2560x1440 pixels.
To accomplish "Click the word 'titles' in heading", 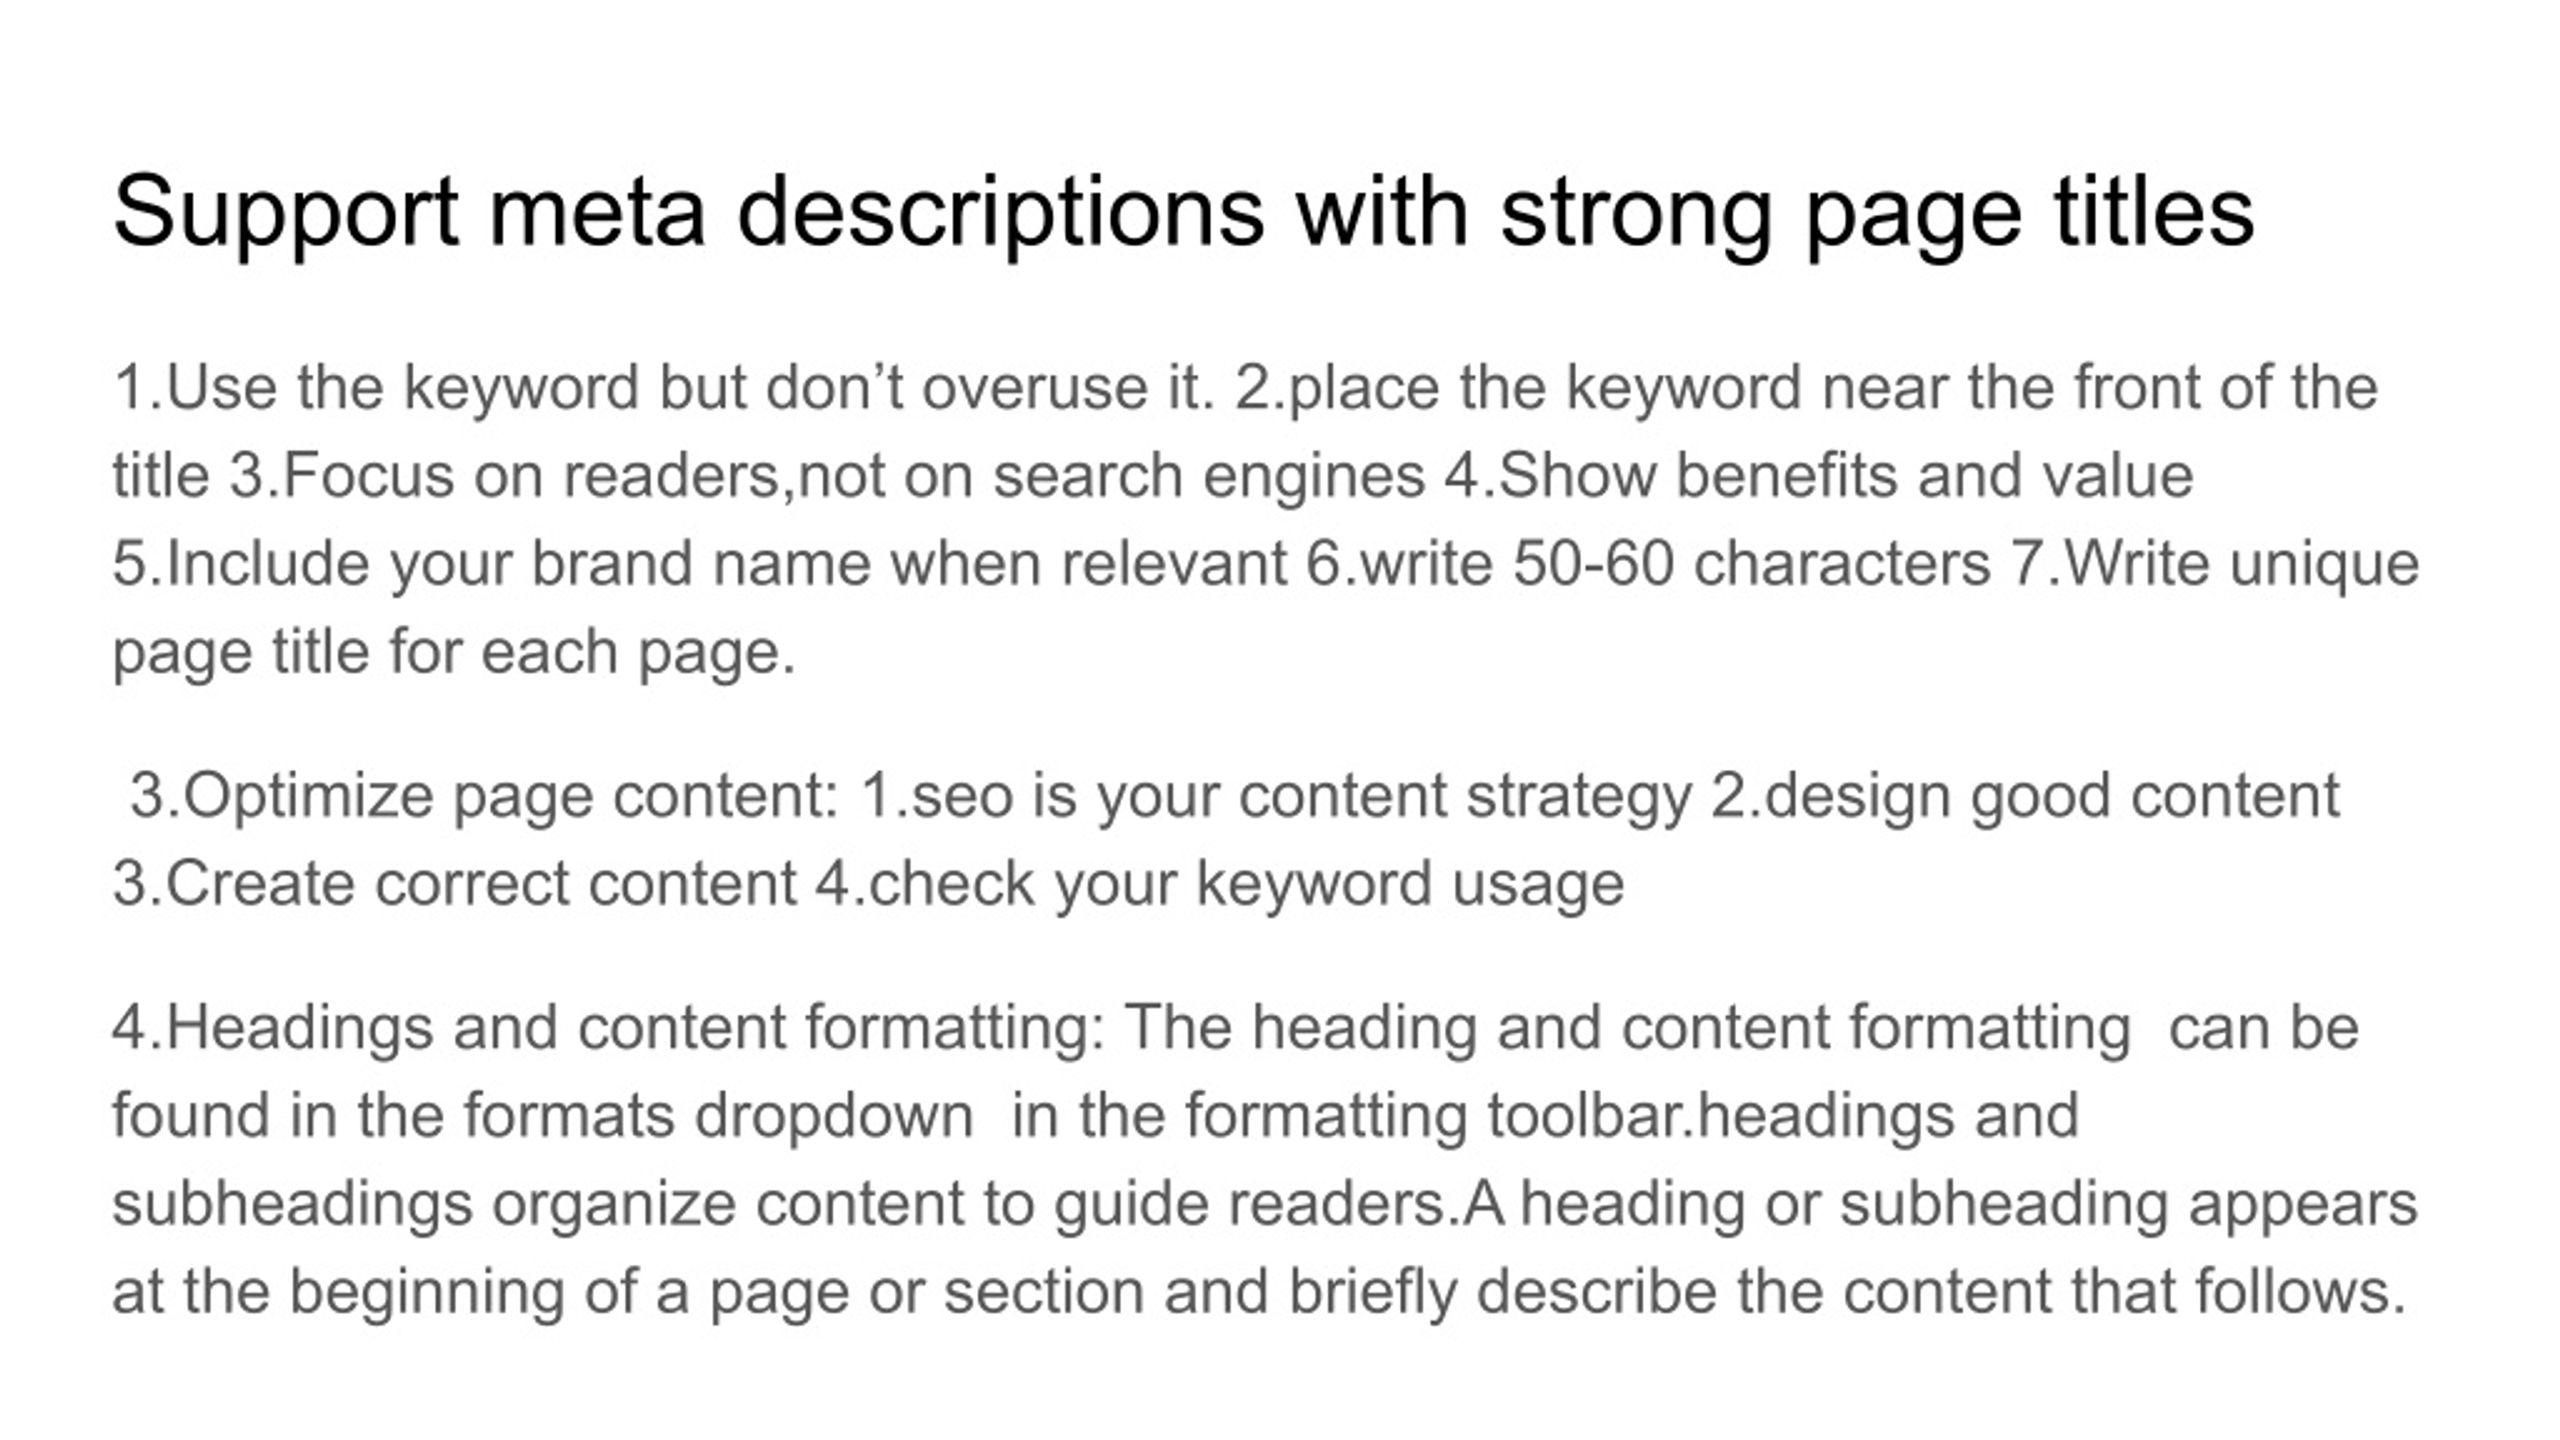I will 2154,212.
